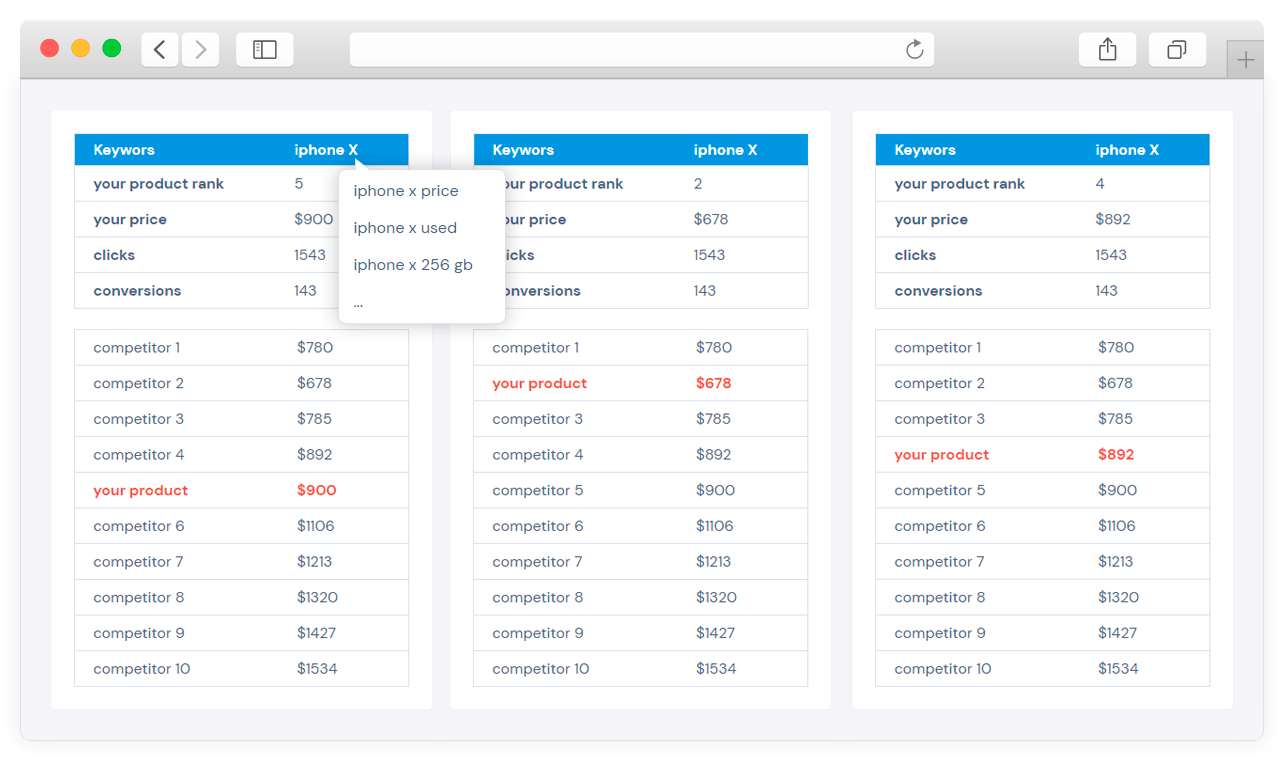Select 'competitor 2' in first competitor list

coord(139,383)
